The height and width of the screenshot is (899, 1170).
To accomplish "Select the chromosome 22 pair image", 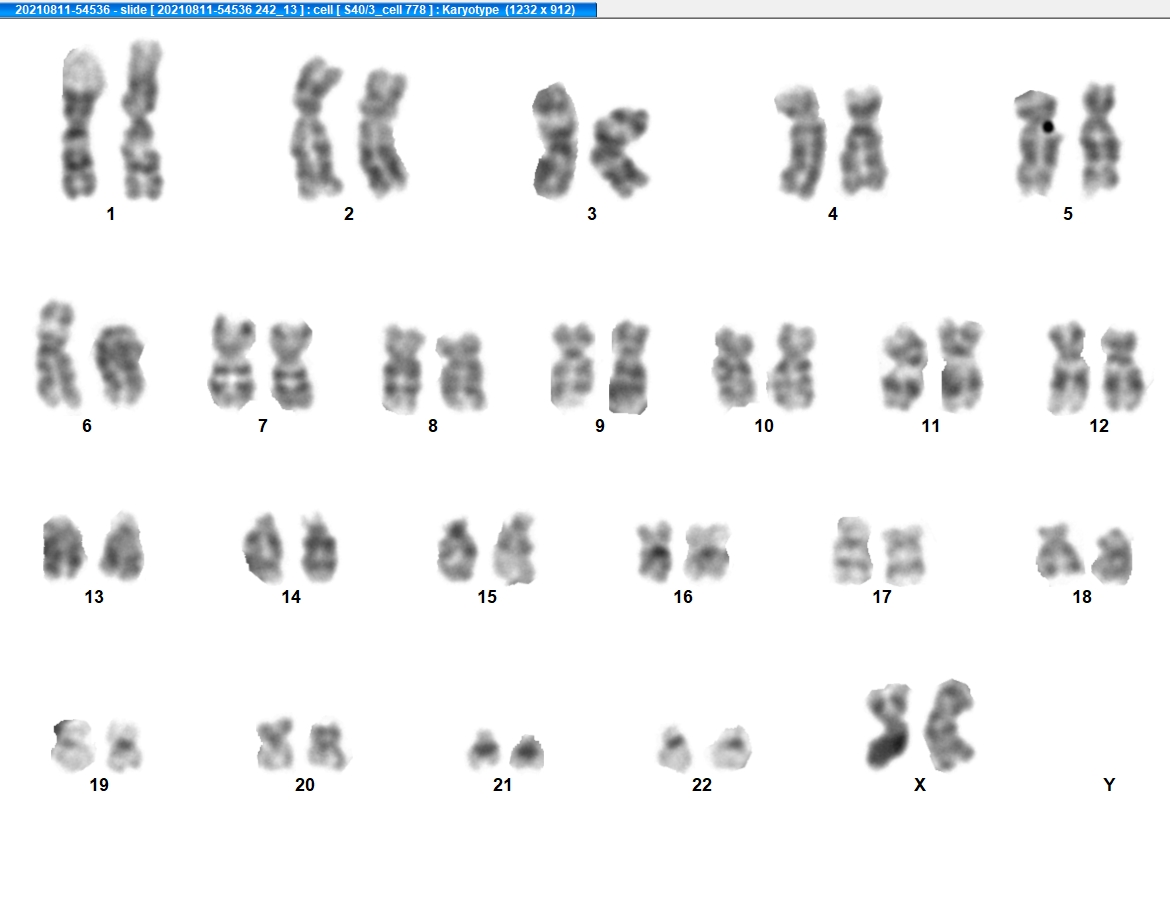I will coord(704,748).
